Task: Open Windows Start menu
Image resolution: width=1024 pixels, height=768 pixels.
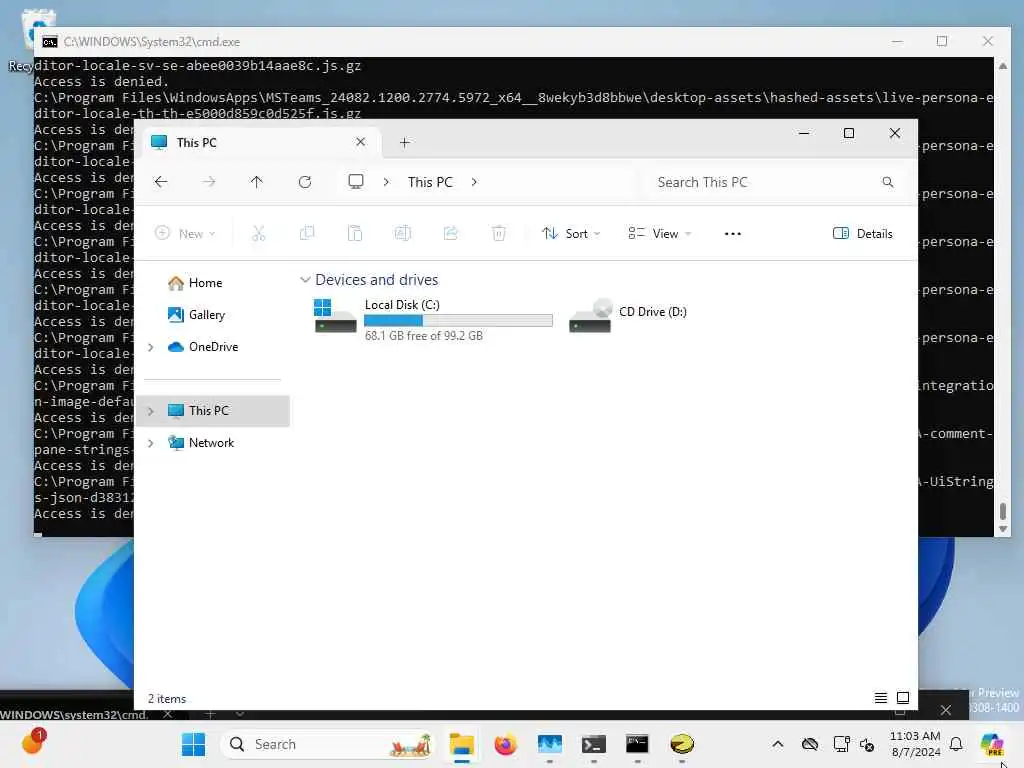Action: point(193,744)
